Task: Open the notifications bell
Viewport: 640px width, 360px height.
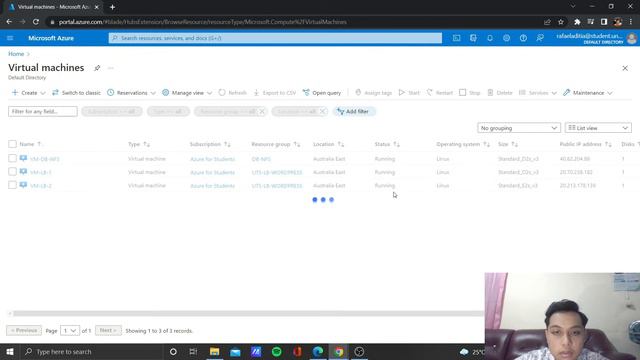Action: point(490,38)
